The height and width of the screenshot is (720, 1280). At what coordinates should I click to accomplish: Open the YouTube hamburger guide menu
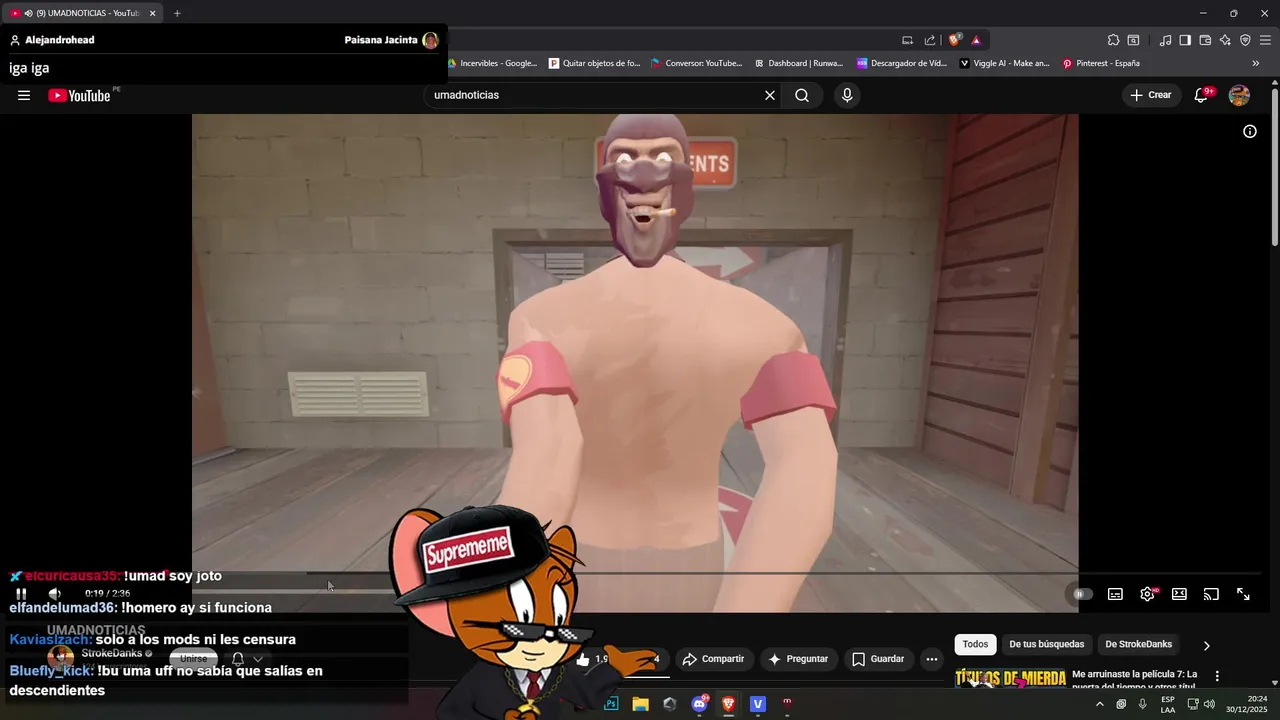[x=24, y=95]
